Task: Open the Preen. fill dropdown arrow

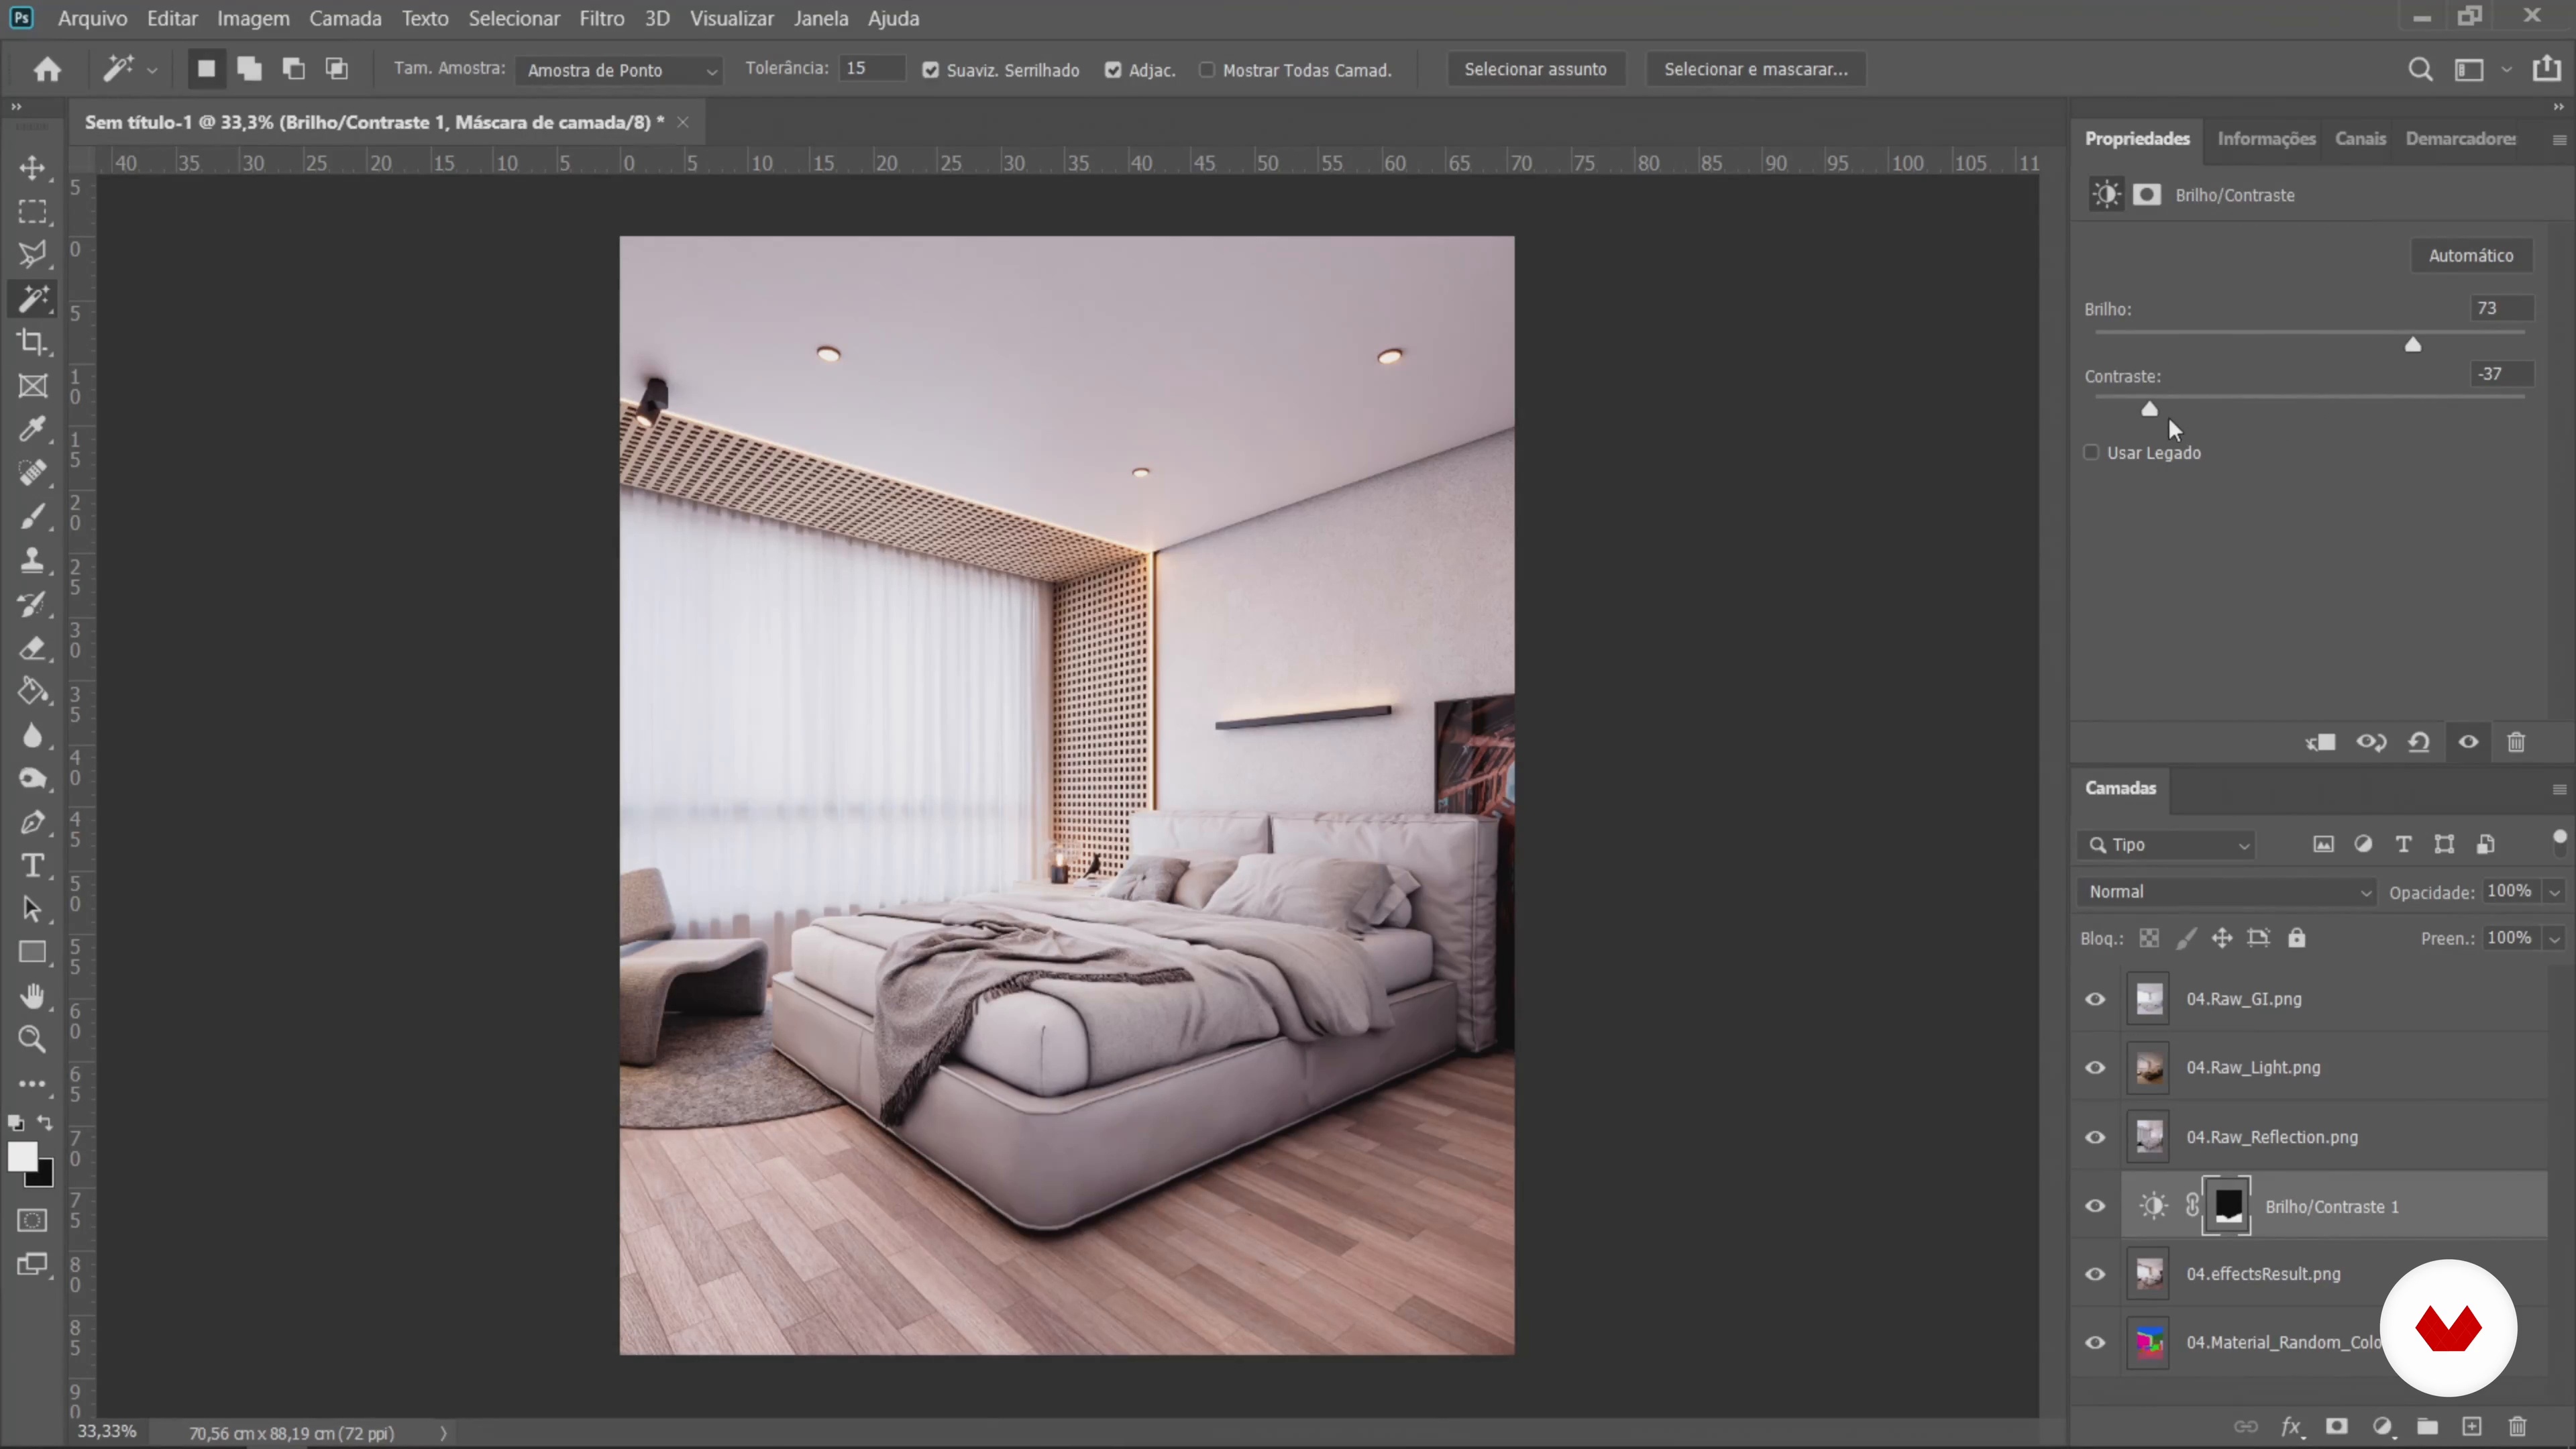Action: 2555,939
